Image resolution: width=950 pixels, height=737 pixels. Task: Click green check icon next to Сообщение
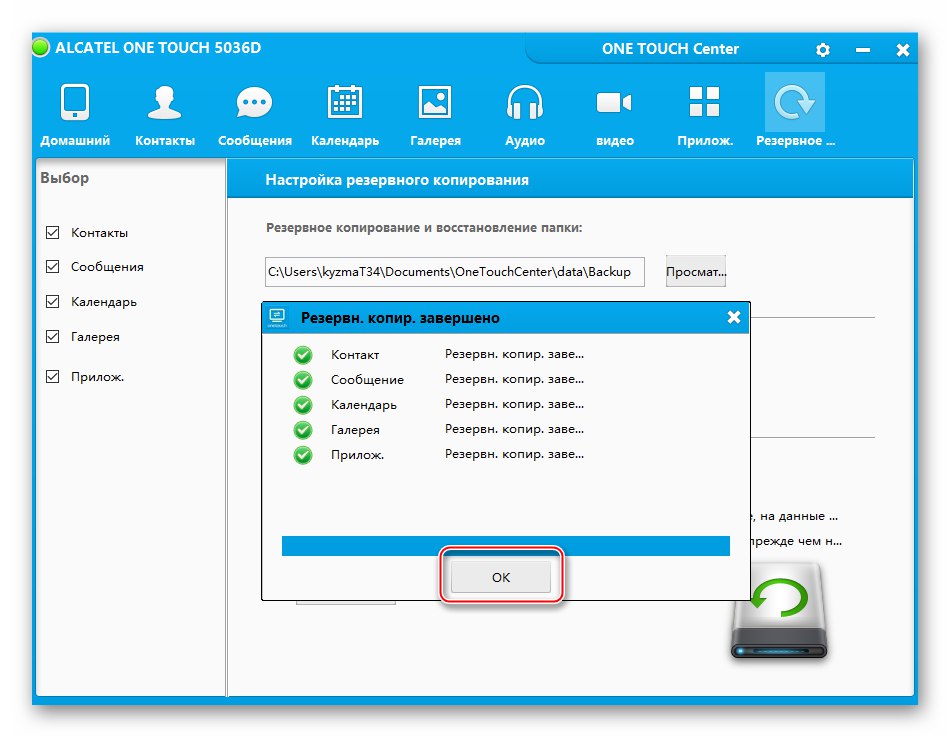click(303, 380)
